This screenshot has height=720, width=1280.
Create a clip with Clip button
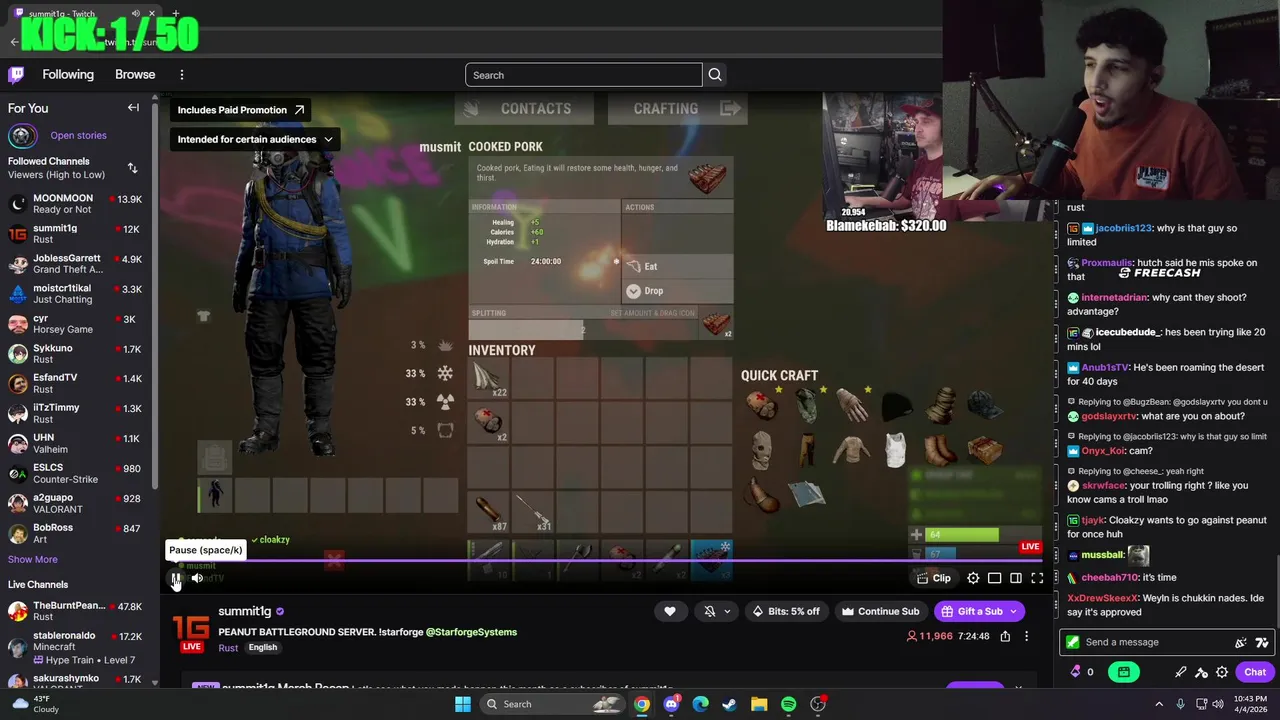pos(934,578)
